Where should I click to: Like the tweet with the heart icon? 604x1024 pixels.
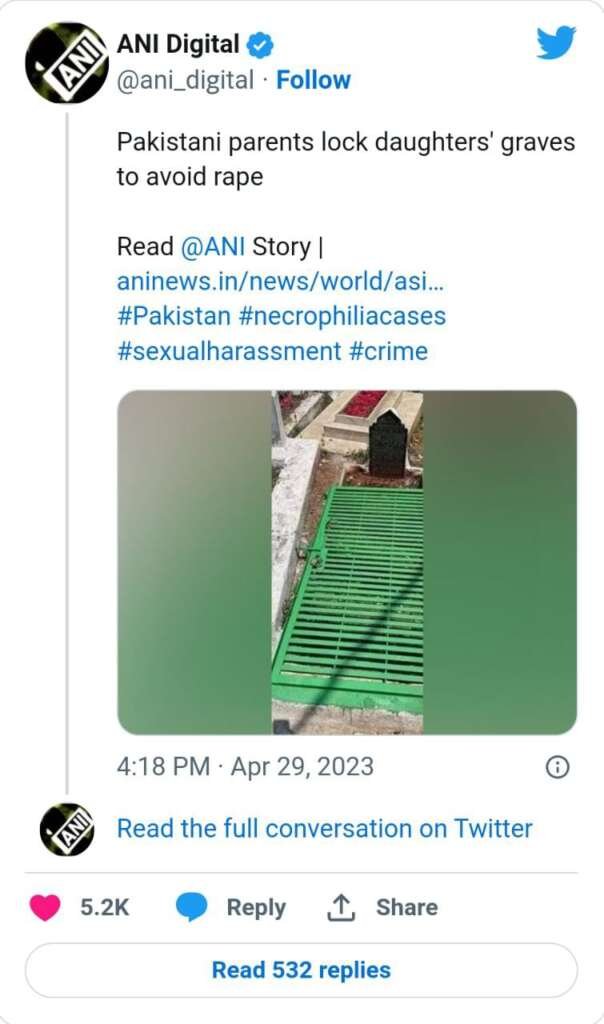[x=44, y=907]
